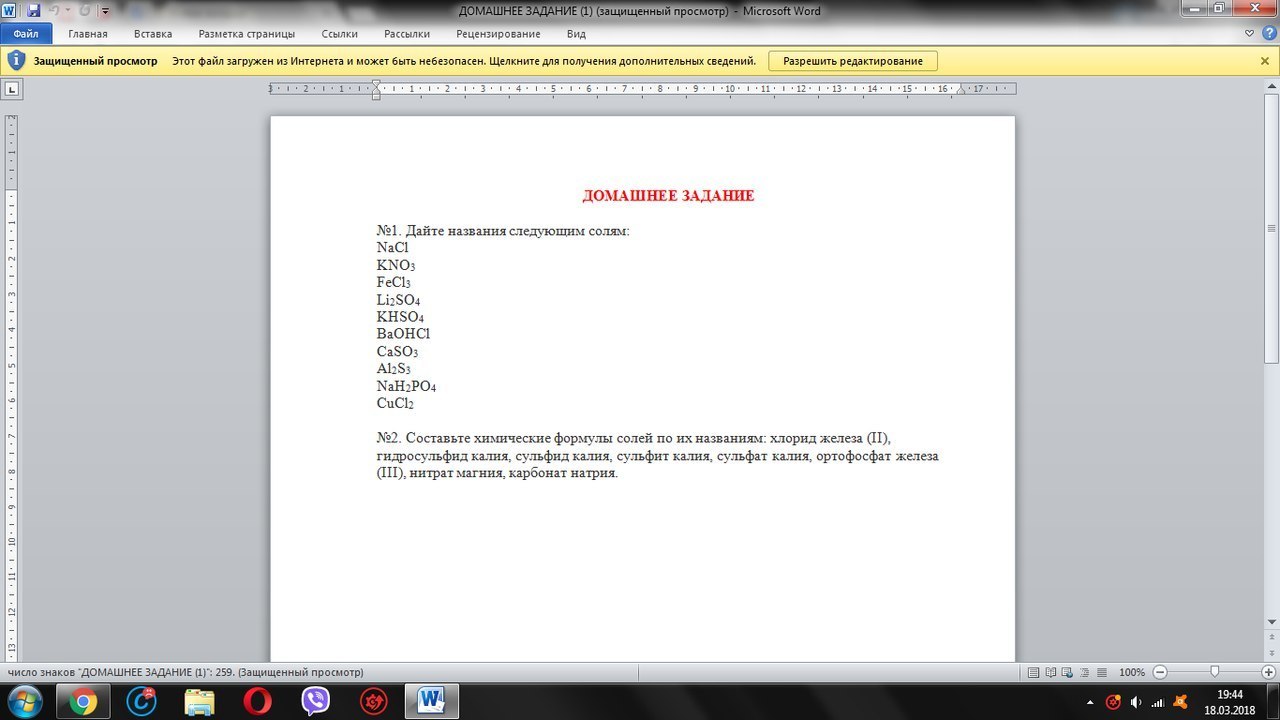Open Viber from the taskbar
1280x720 pixels.
pyautogui.click(x=315, y=701)
